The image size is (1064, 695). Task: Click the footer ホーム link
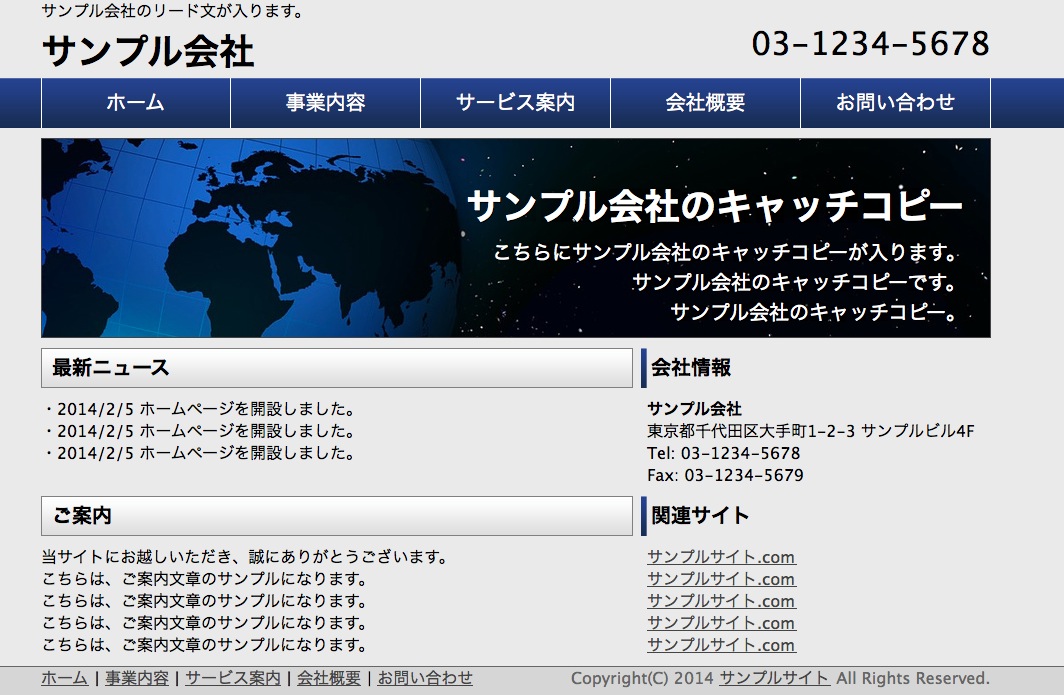click(64, 678)
